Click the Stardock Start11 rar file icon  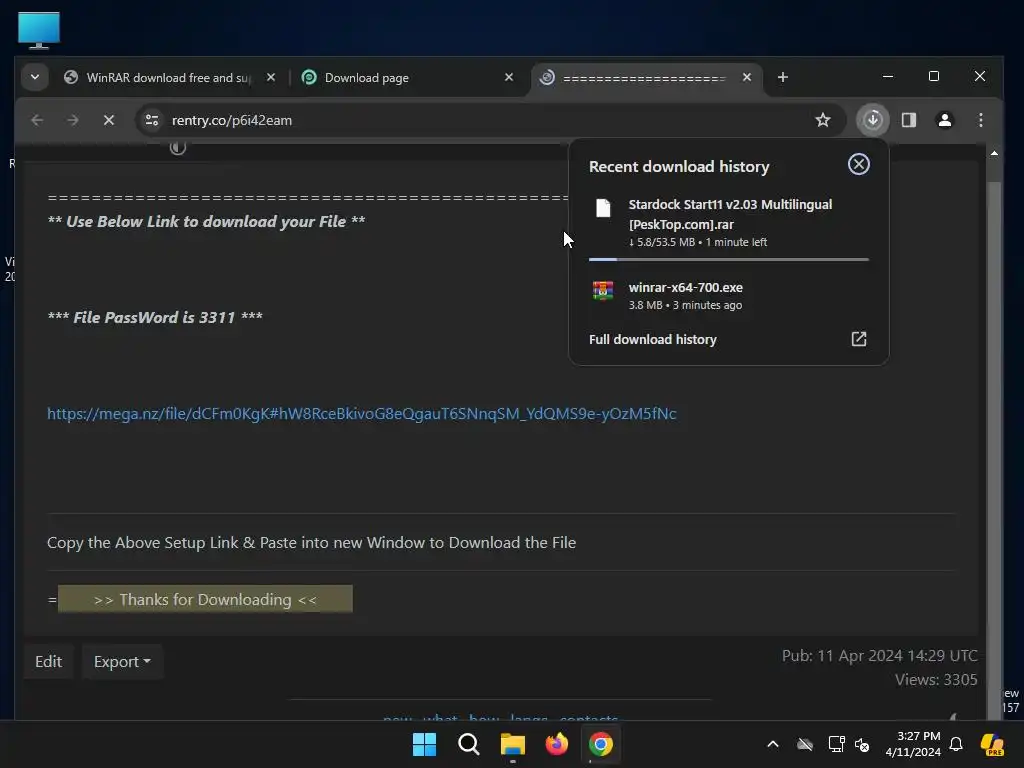click(x=603, y=208)
